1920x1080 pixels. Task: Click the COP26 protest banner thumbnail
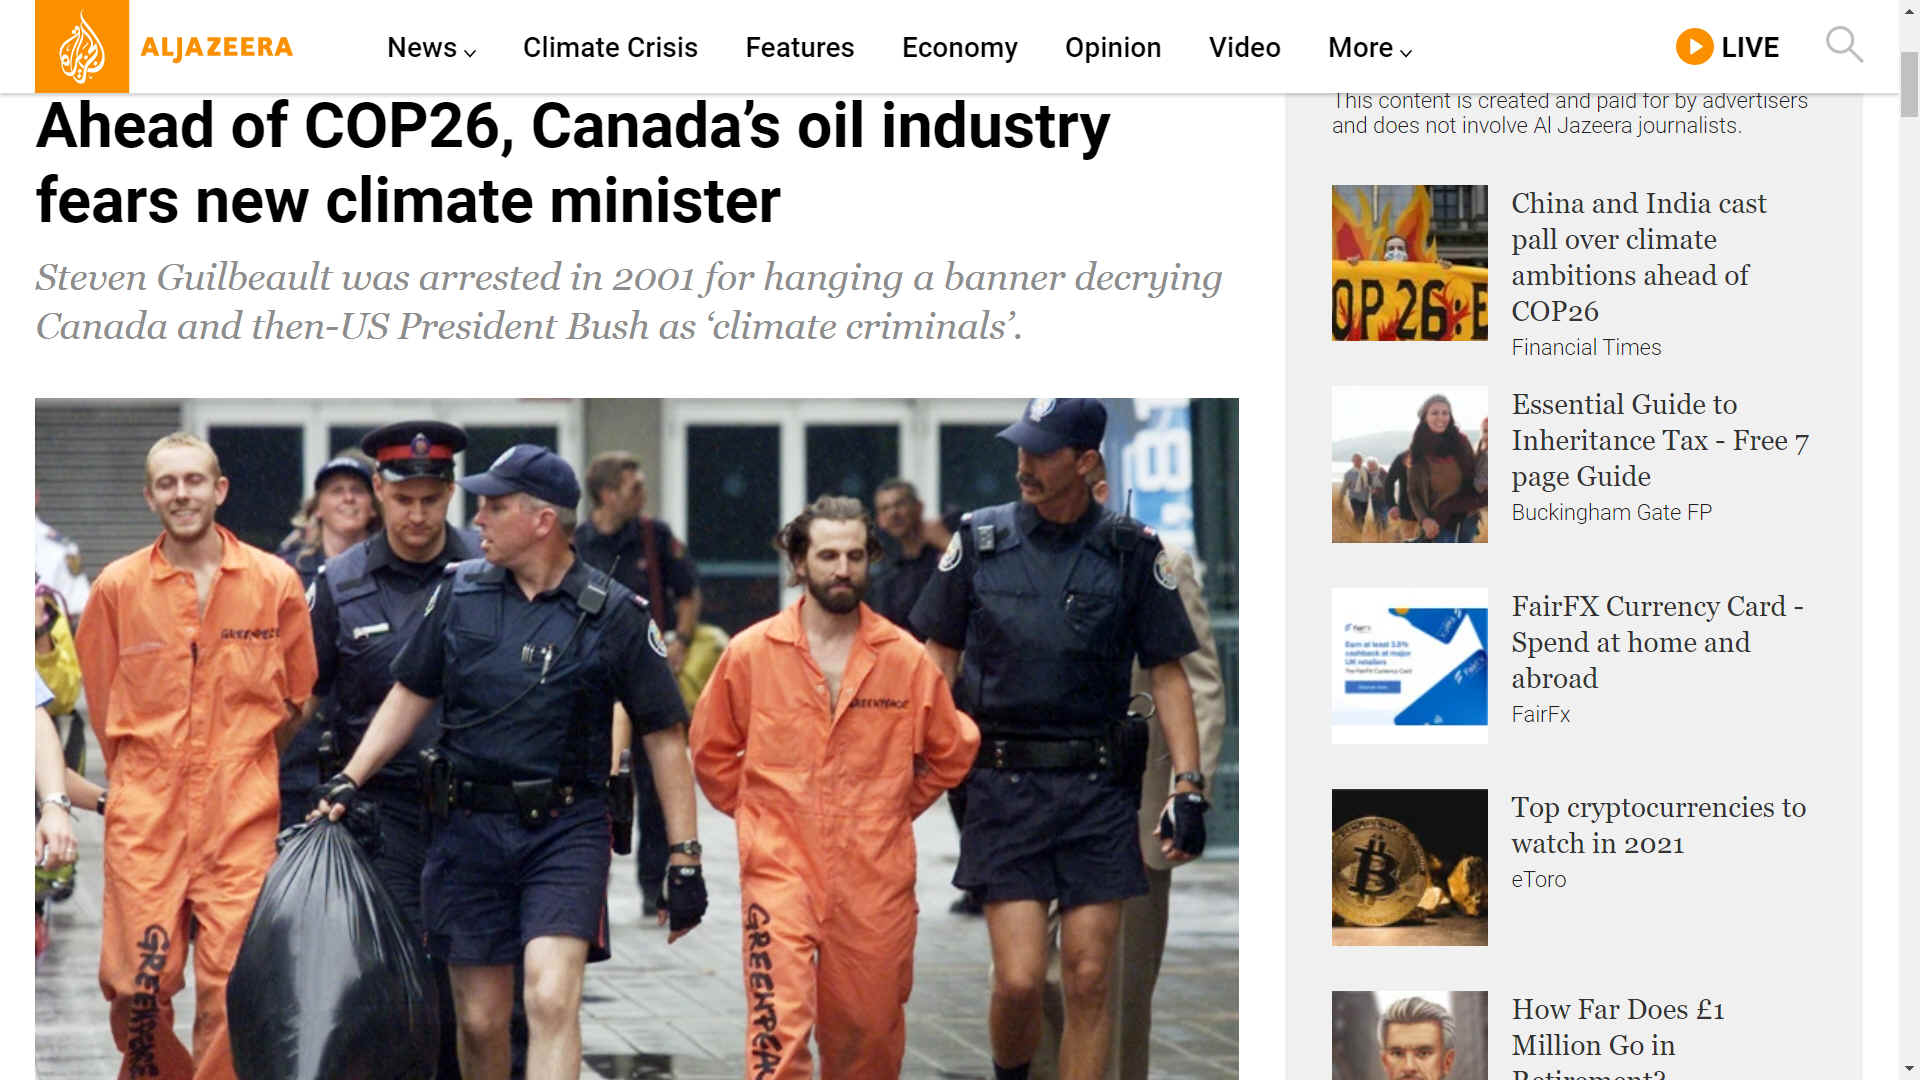[x=1409, y=263]
